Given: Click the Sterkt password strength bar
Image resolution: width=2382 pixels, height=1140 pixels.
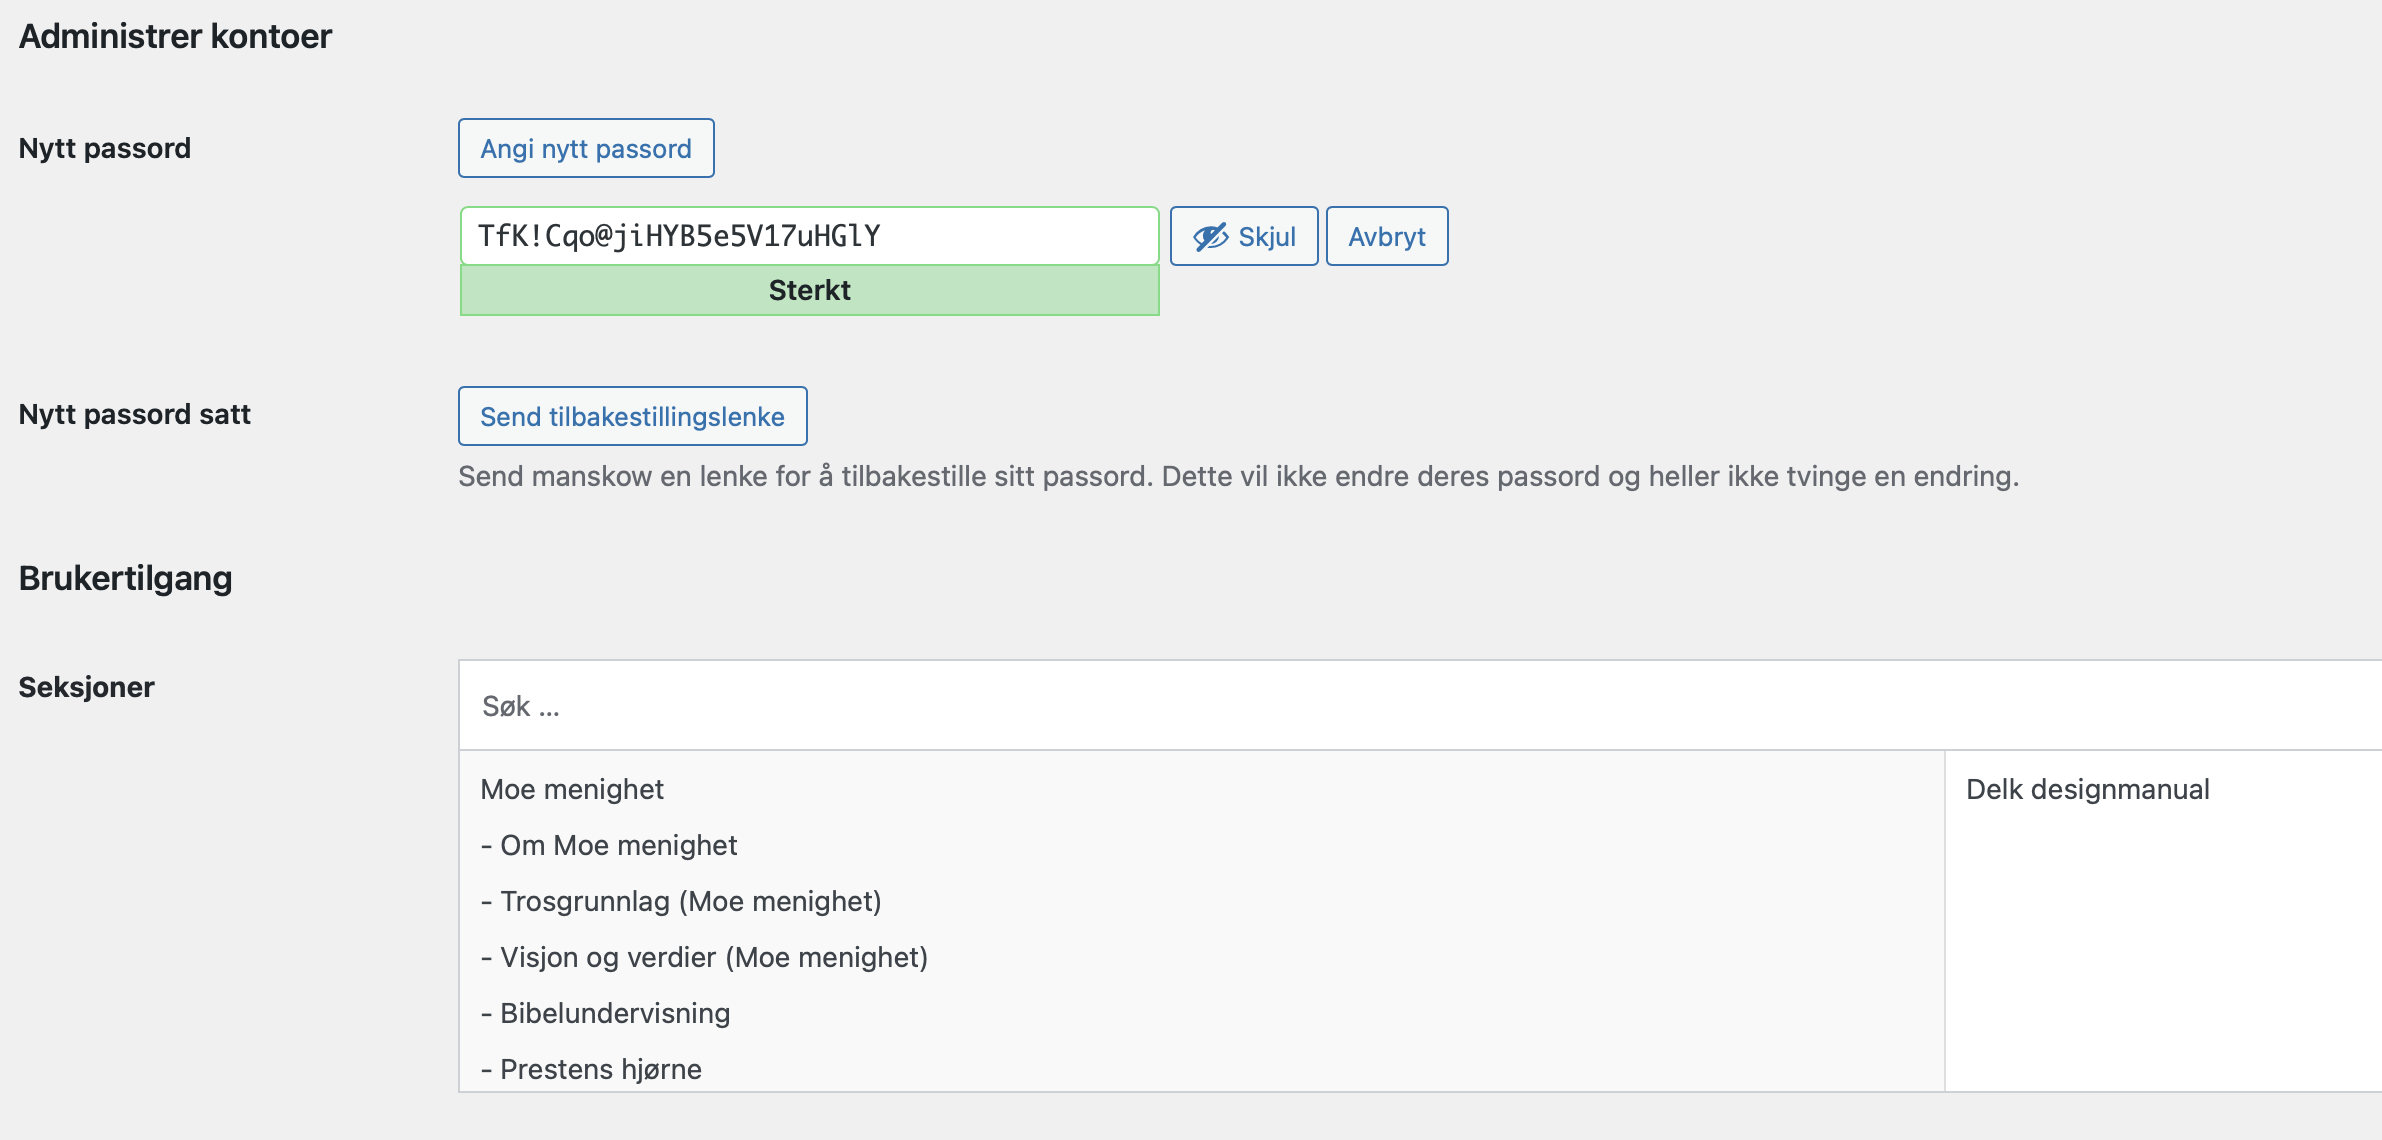Looking at the screenshot, I should tap(810, 290).
